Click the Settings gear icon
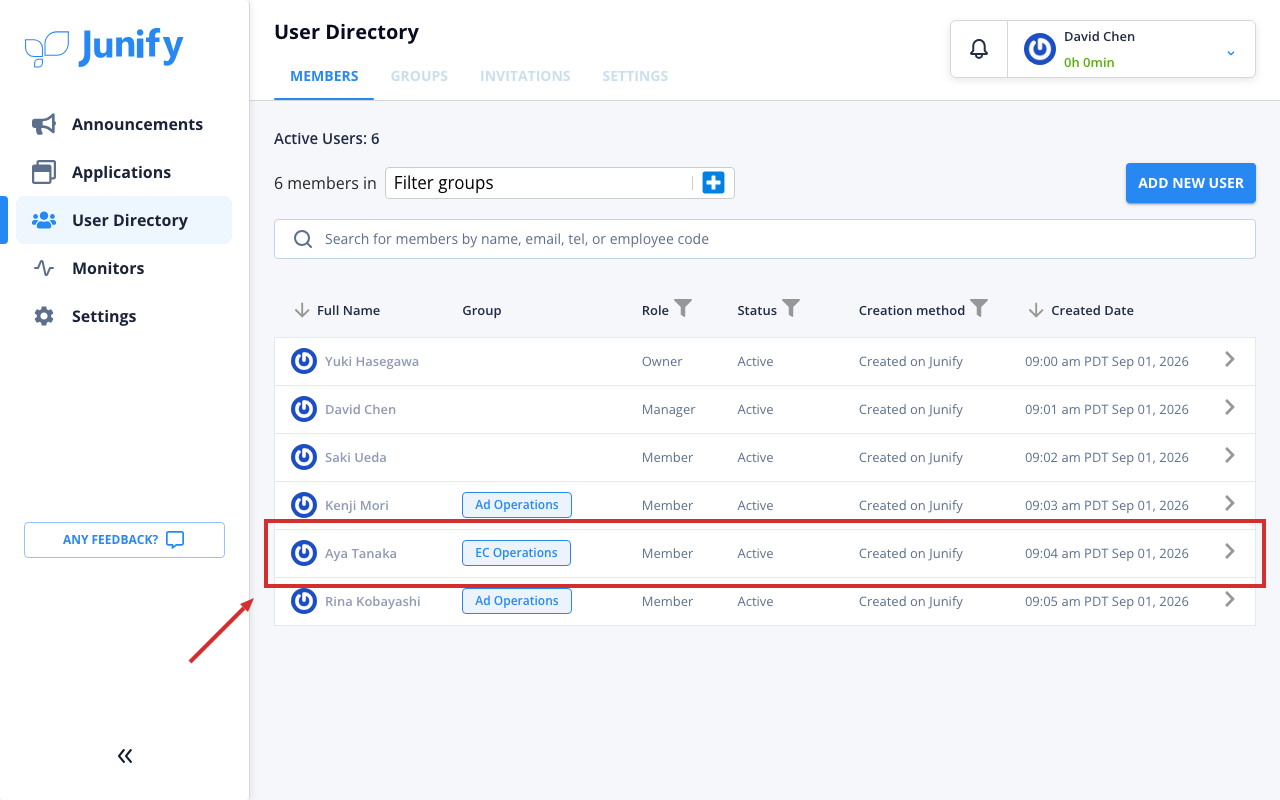 (44, 316)
